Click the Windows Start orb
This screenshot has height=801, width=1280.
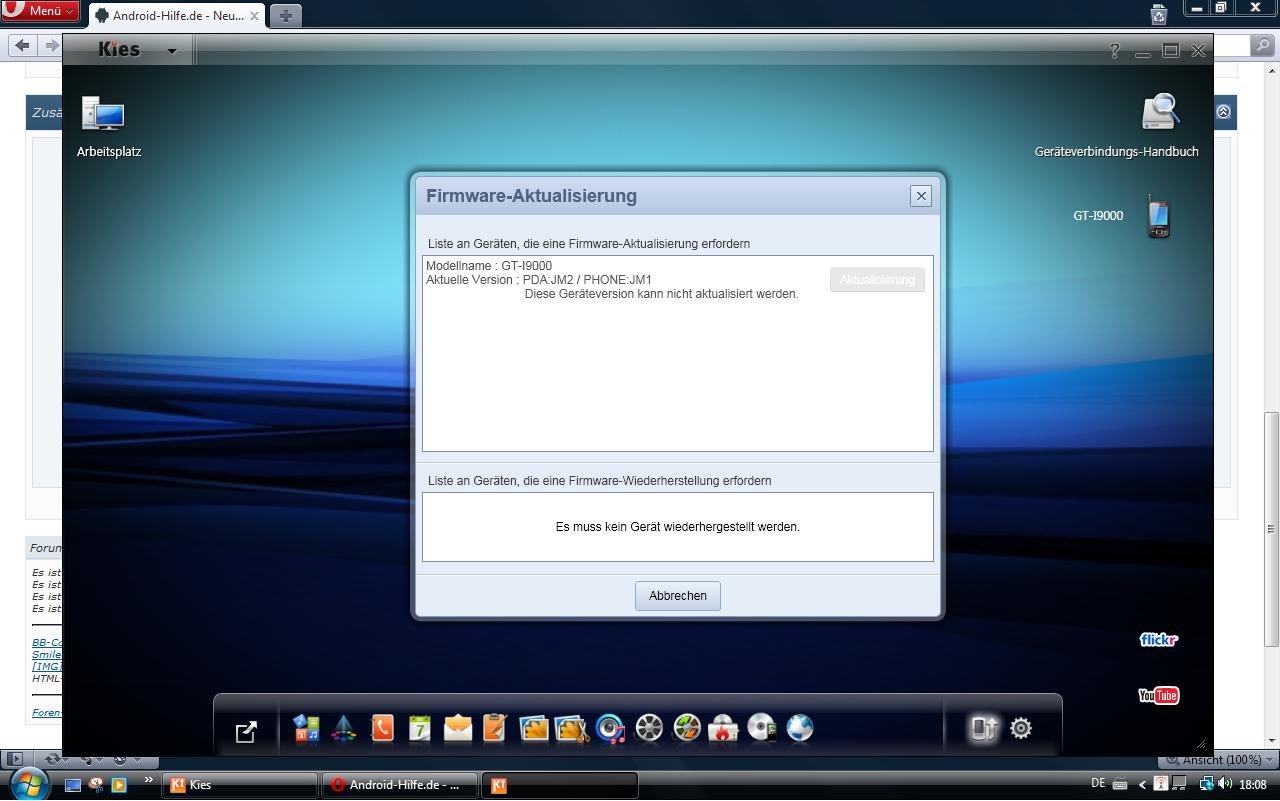(x=28, y=783)
